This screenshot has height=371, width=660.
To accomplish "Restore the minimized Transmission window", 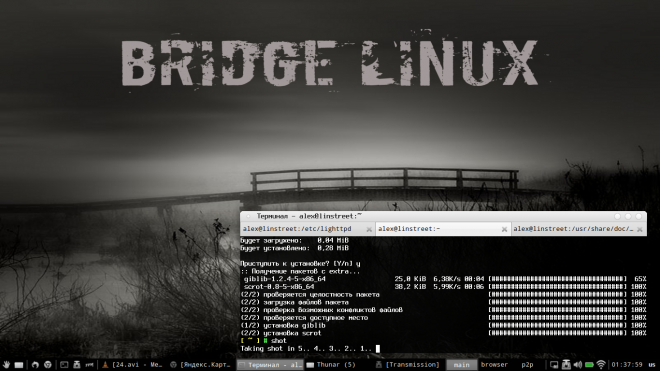I will 408,365.
